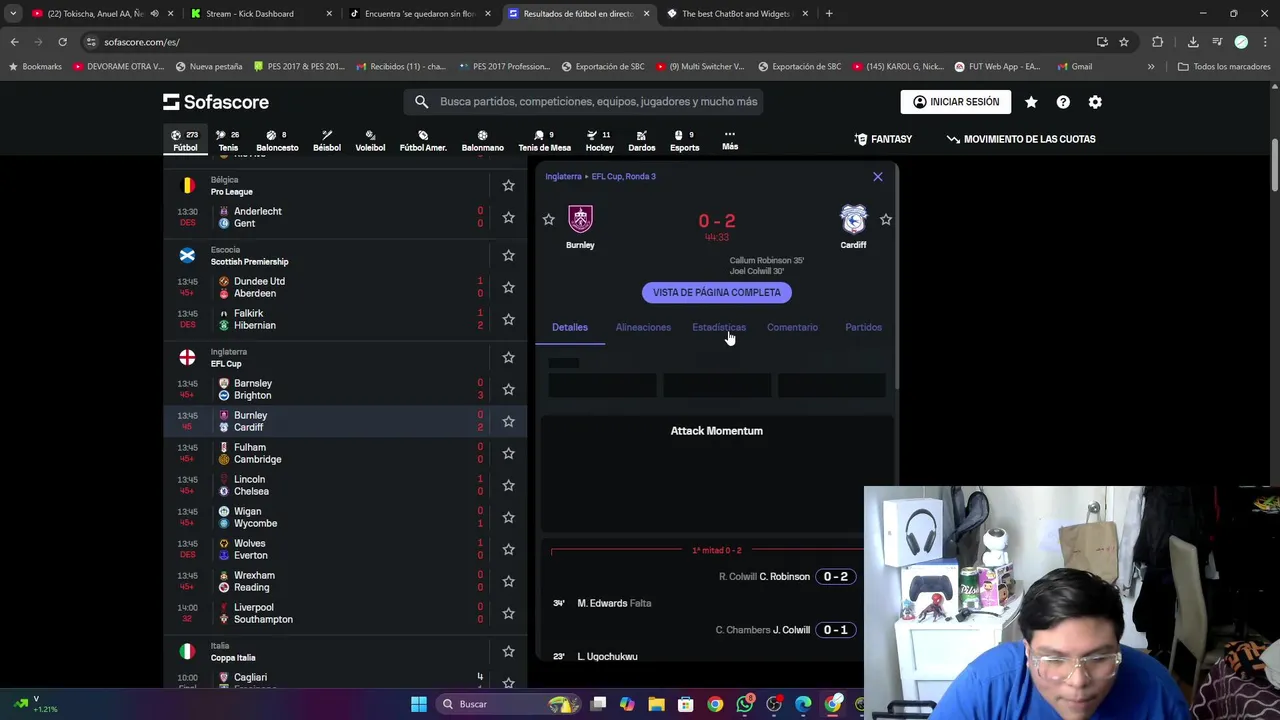Open the Windows Start menu
The image size is (1280, 720).
(419, 704)
